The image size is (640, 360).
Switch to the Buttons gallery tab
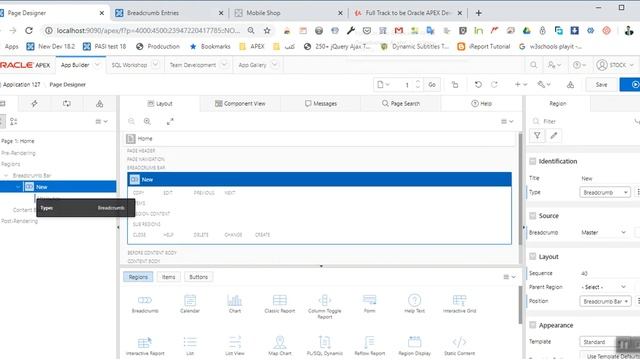pos(198,277)
